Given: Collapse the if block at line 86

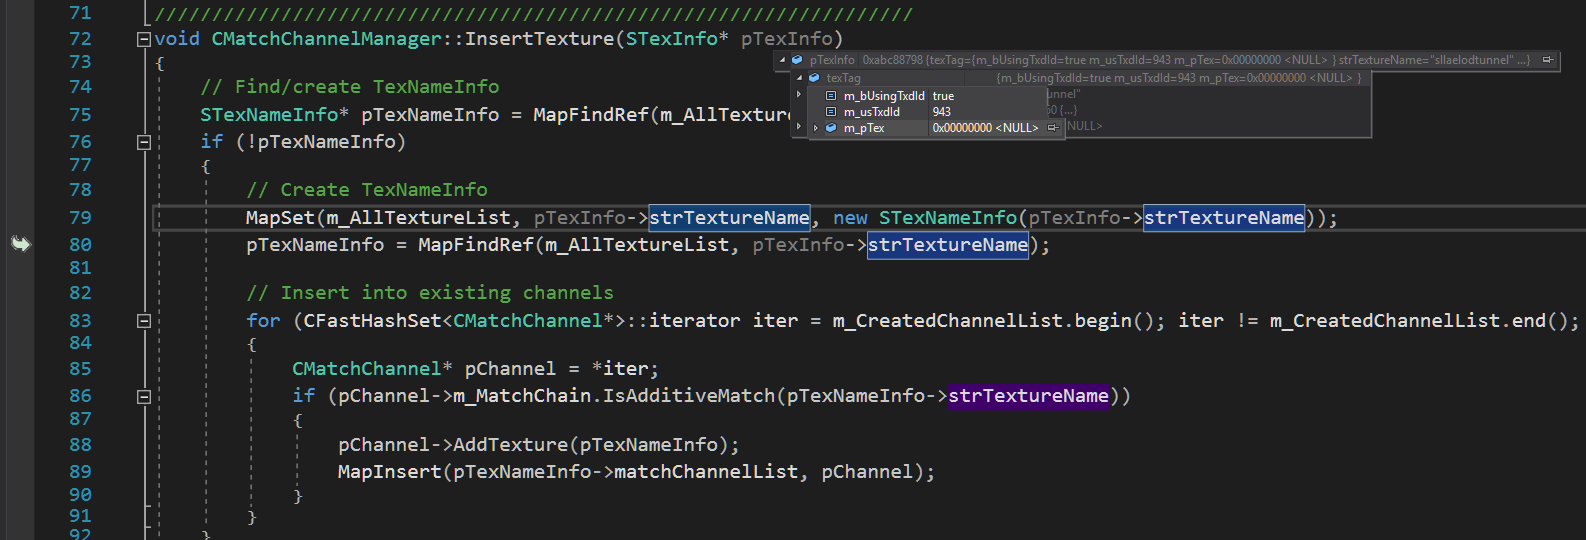Looking at the screenshot, I should tap(143, 396).
